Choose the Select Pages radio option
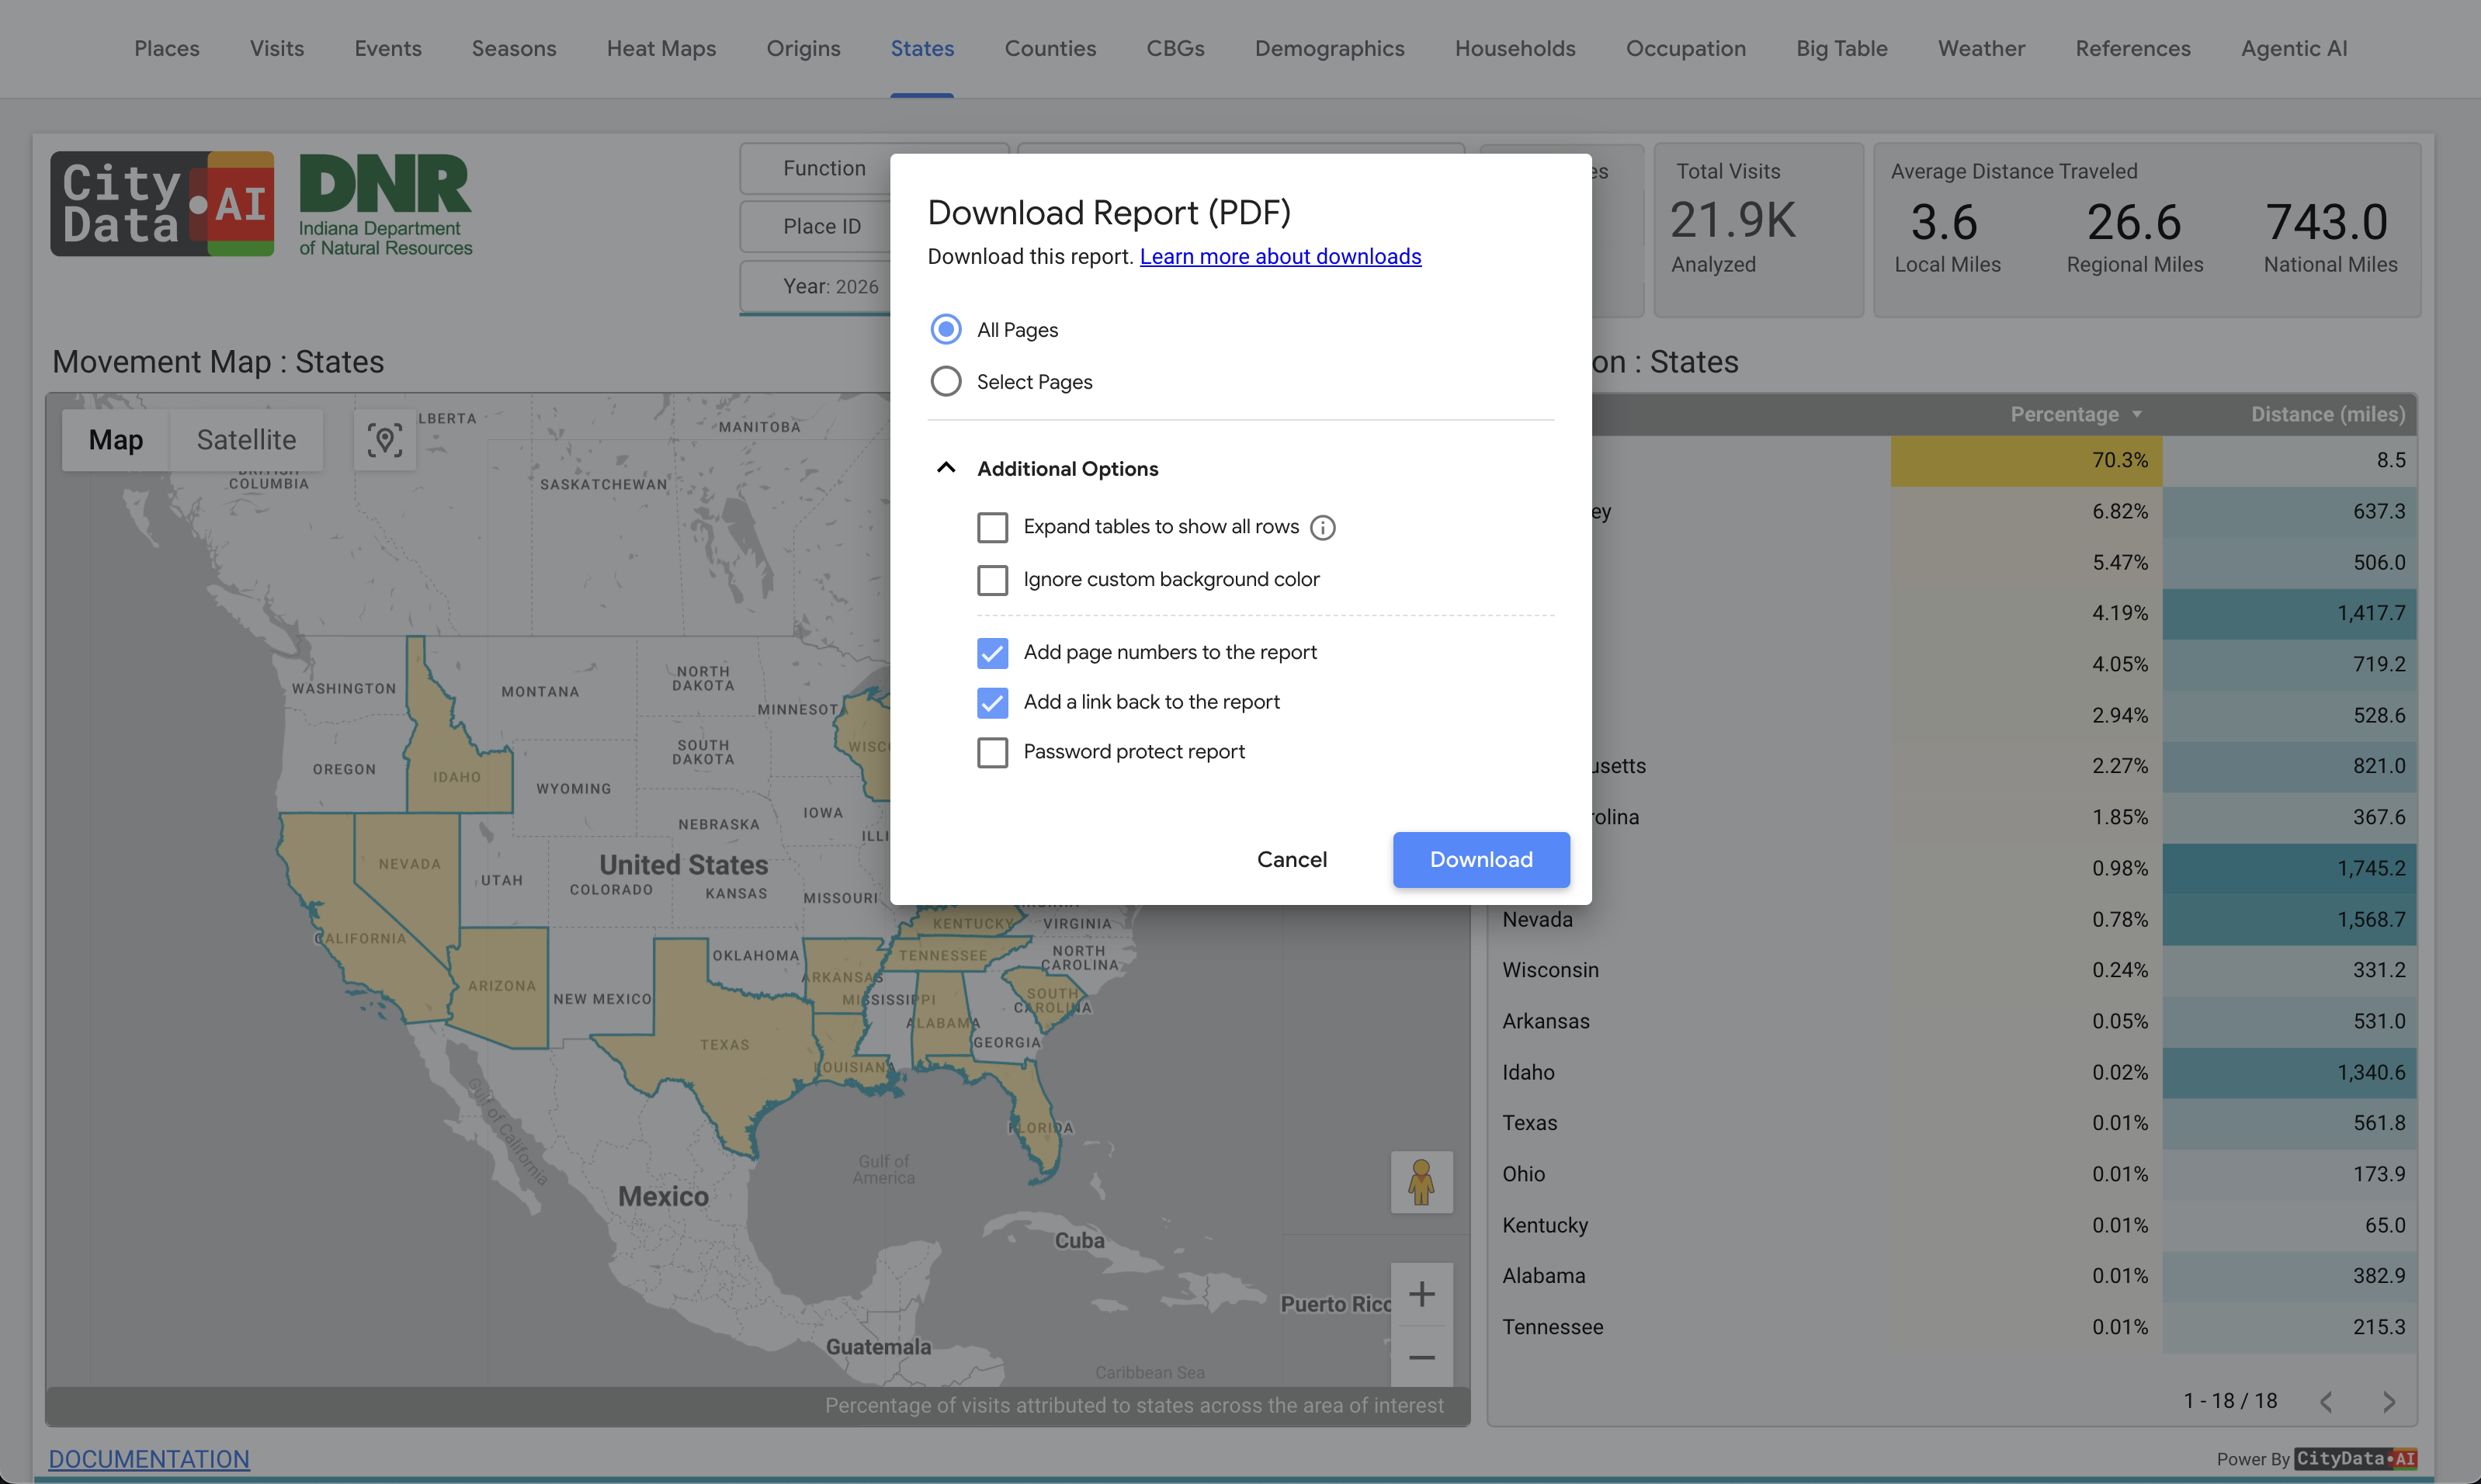2481x1484 pixels. [x=946, y=381]
